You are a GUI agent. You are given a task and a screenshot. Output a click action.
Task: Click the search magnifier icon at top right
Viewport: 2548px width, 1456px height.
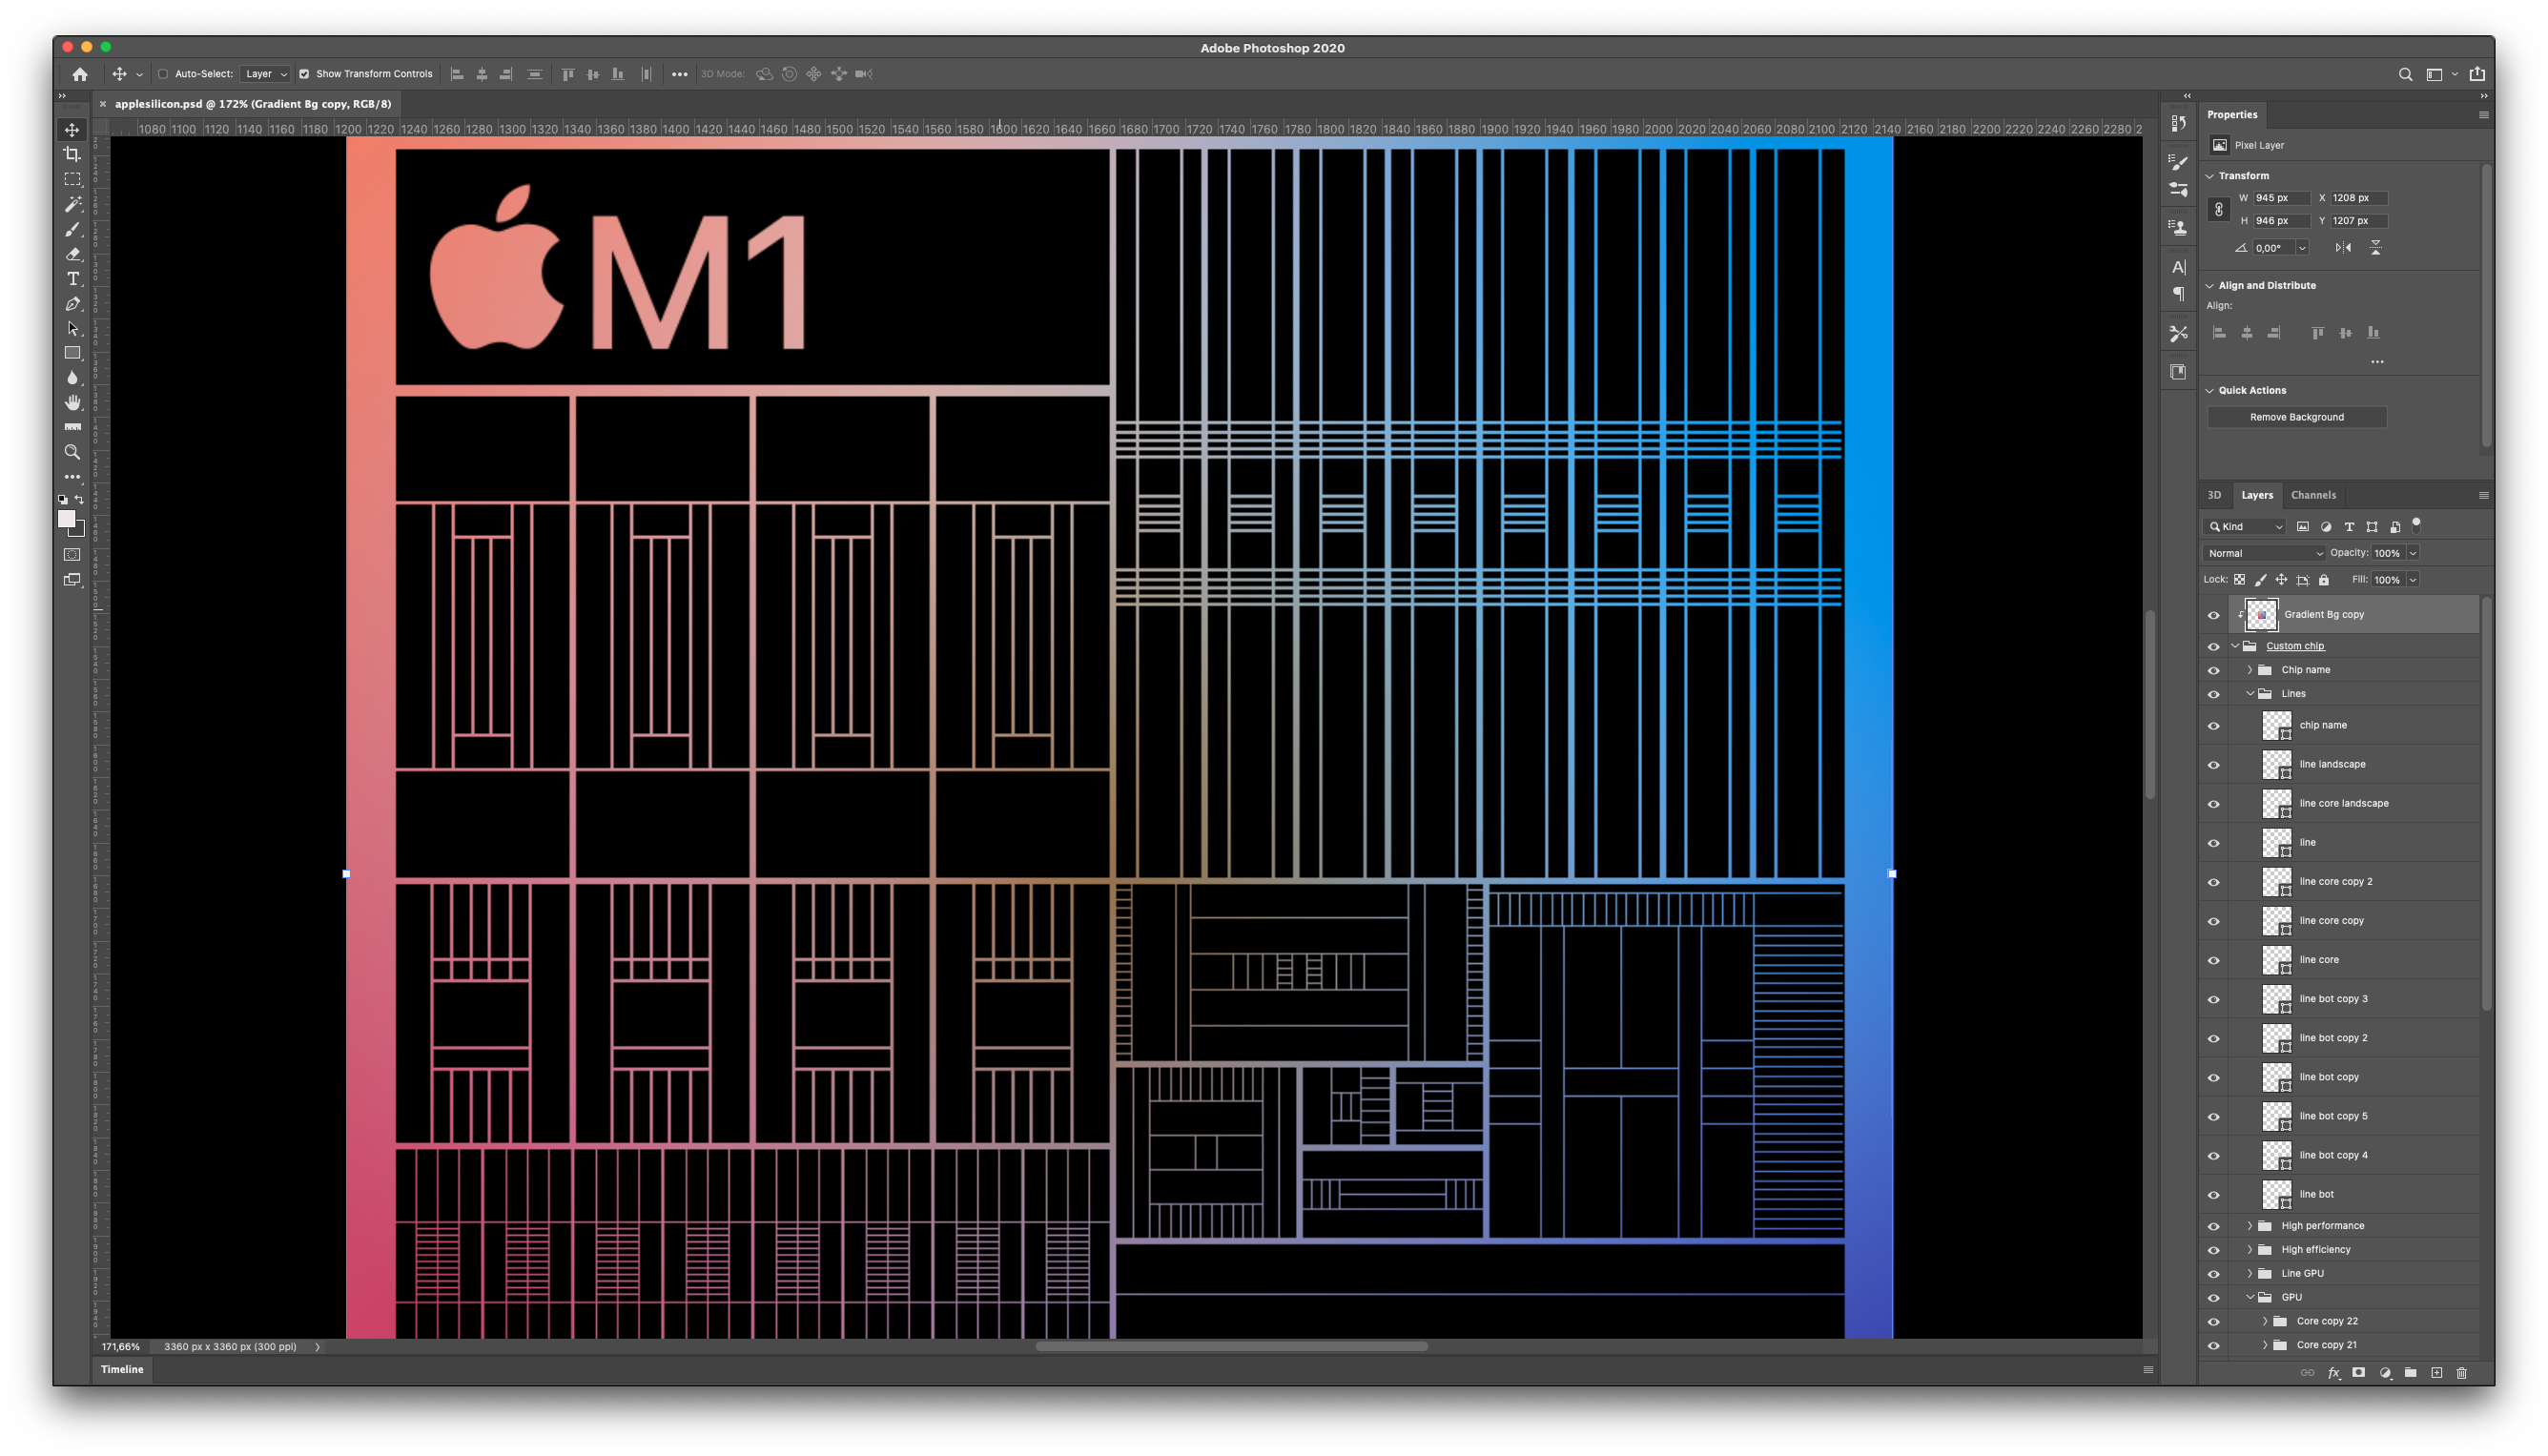coord(2405,74)
